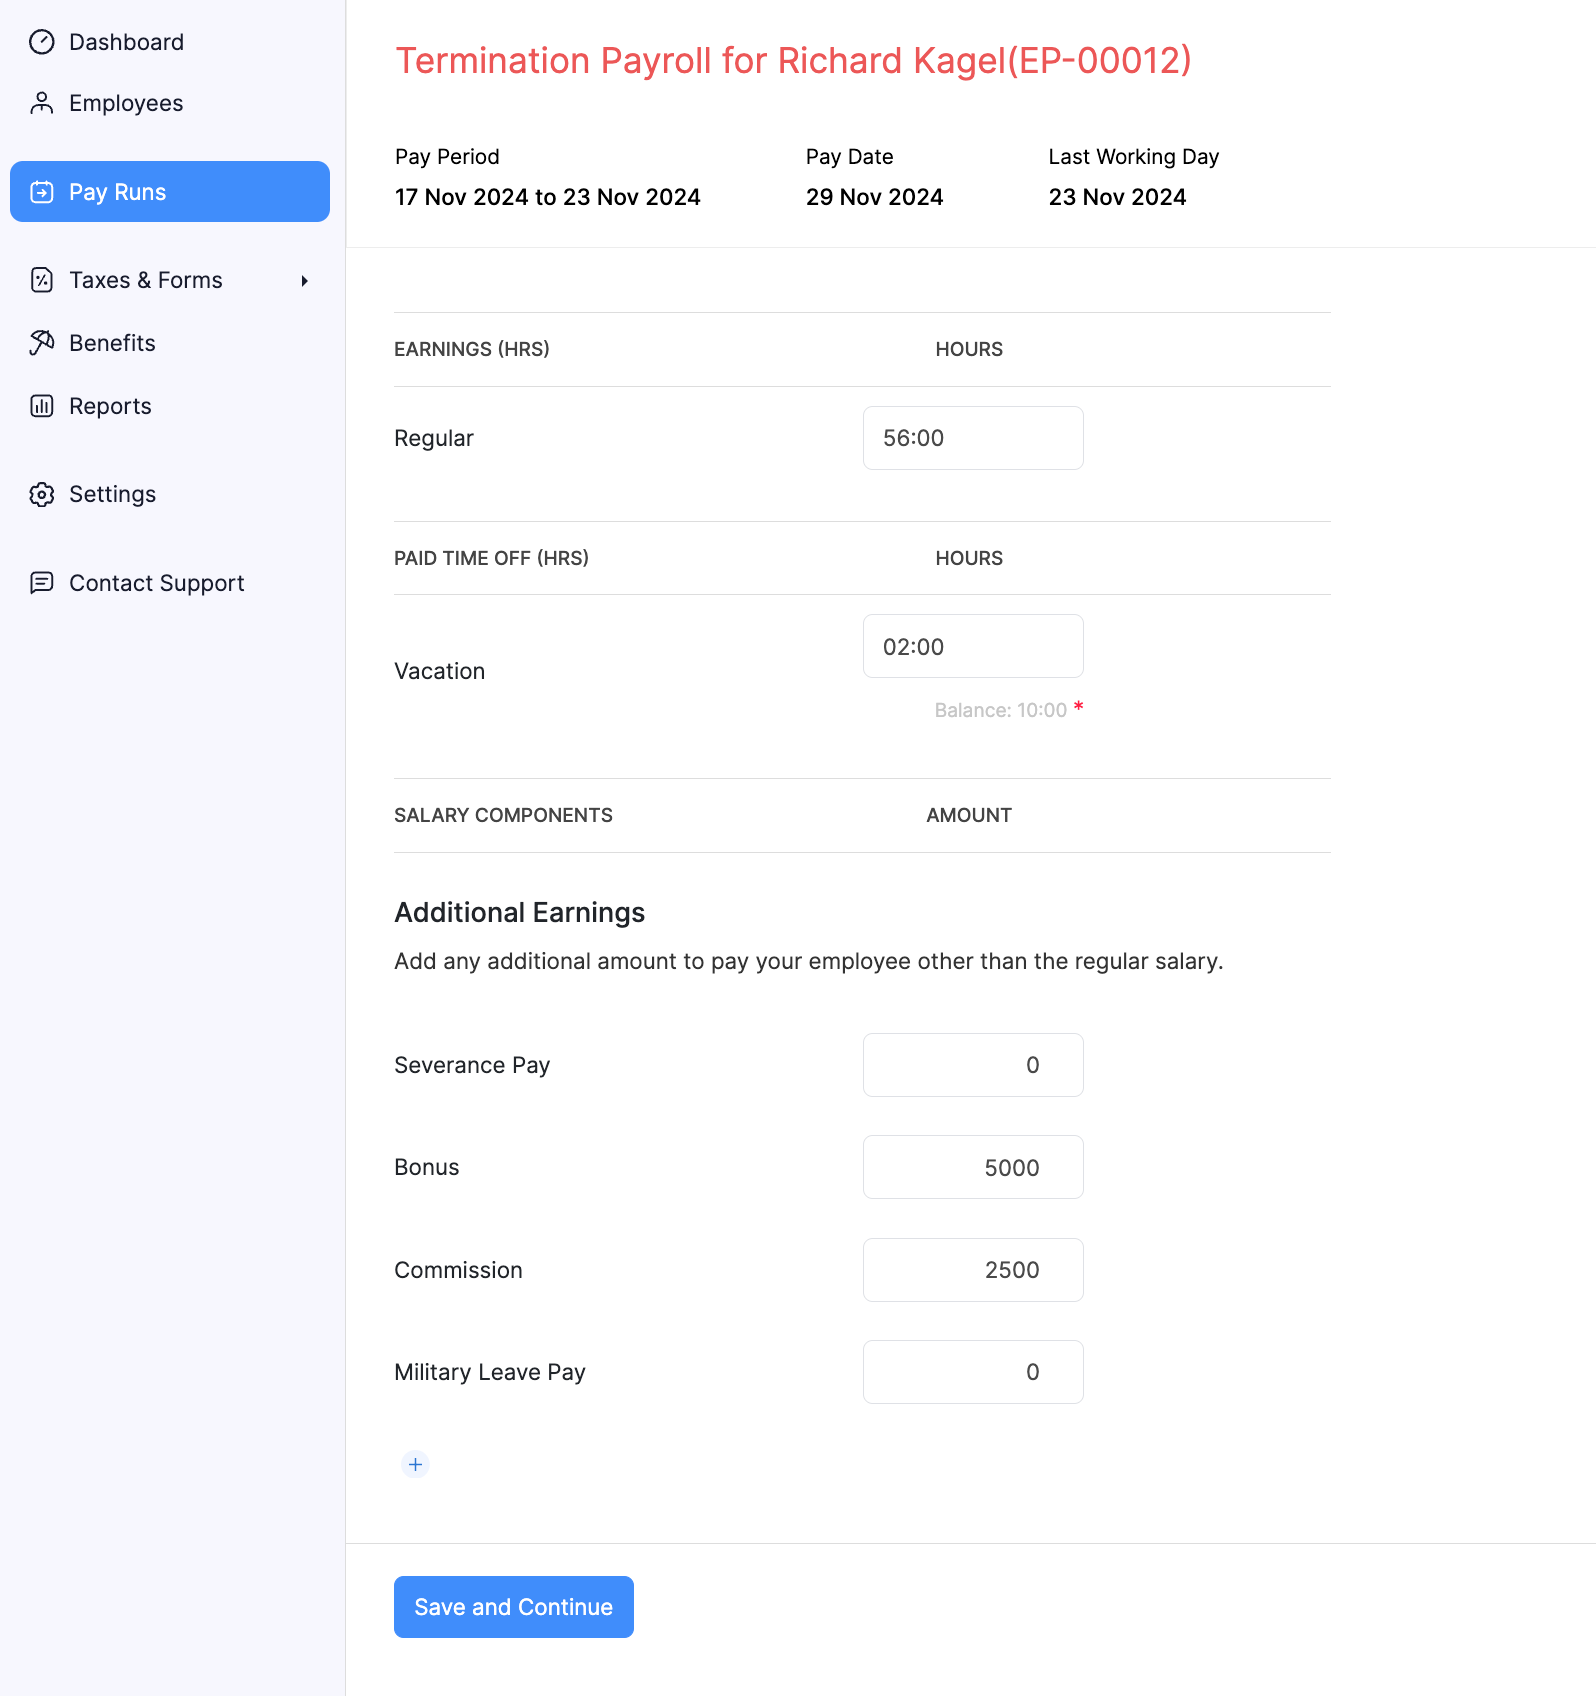This screenshot has width=1596, height=1696.
Task: Open Settings using the gear icon
Action: 42,494
